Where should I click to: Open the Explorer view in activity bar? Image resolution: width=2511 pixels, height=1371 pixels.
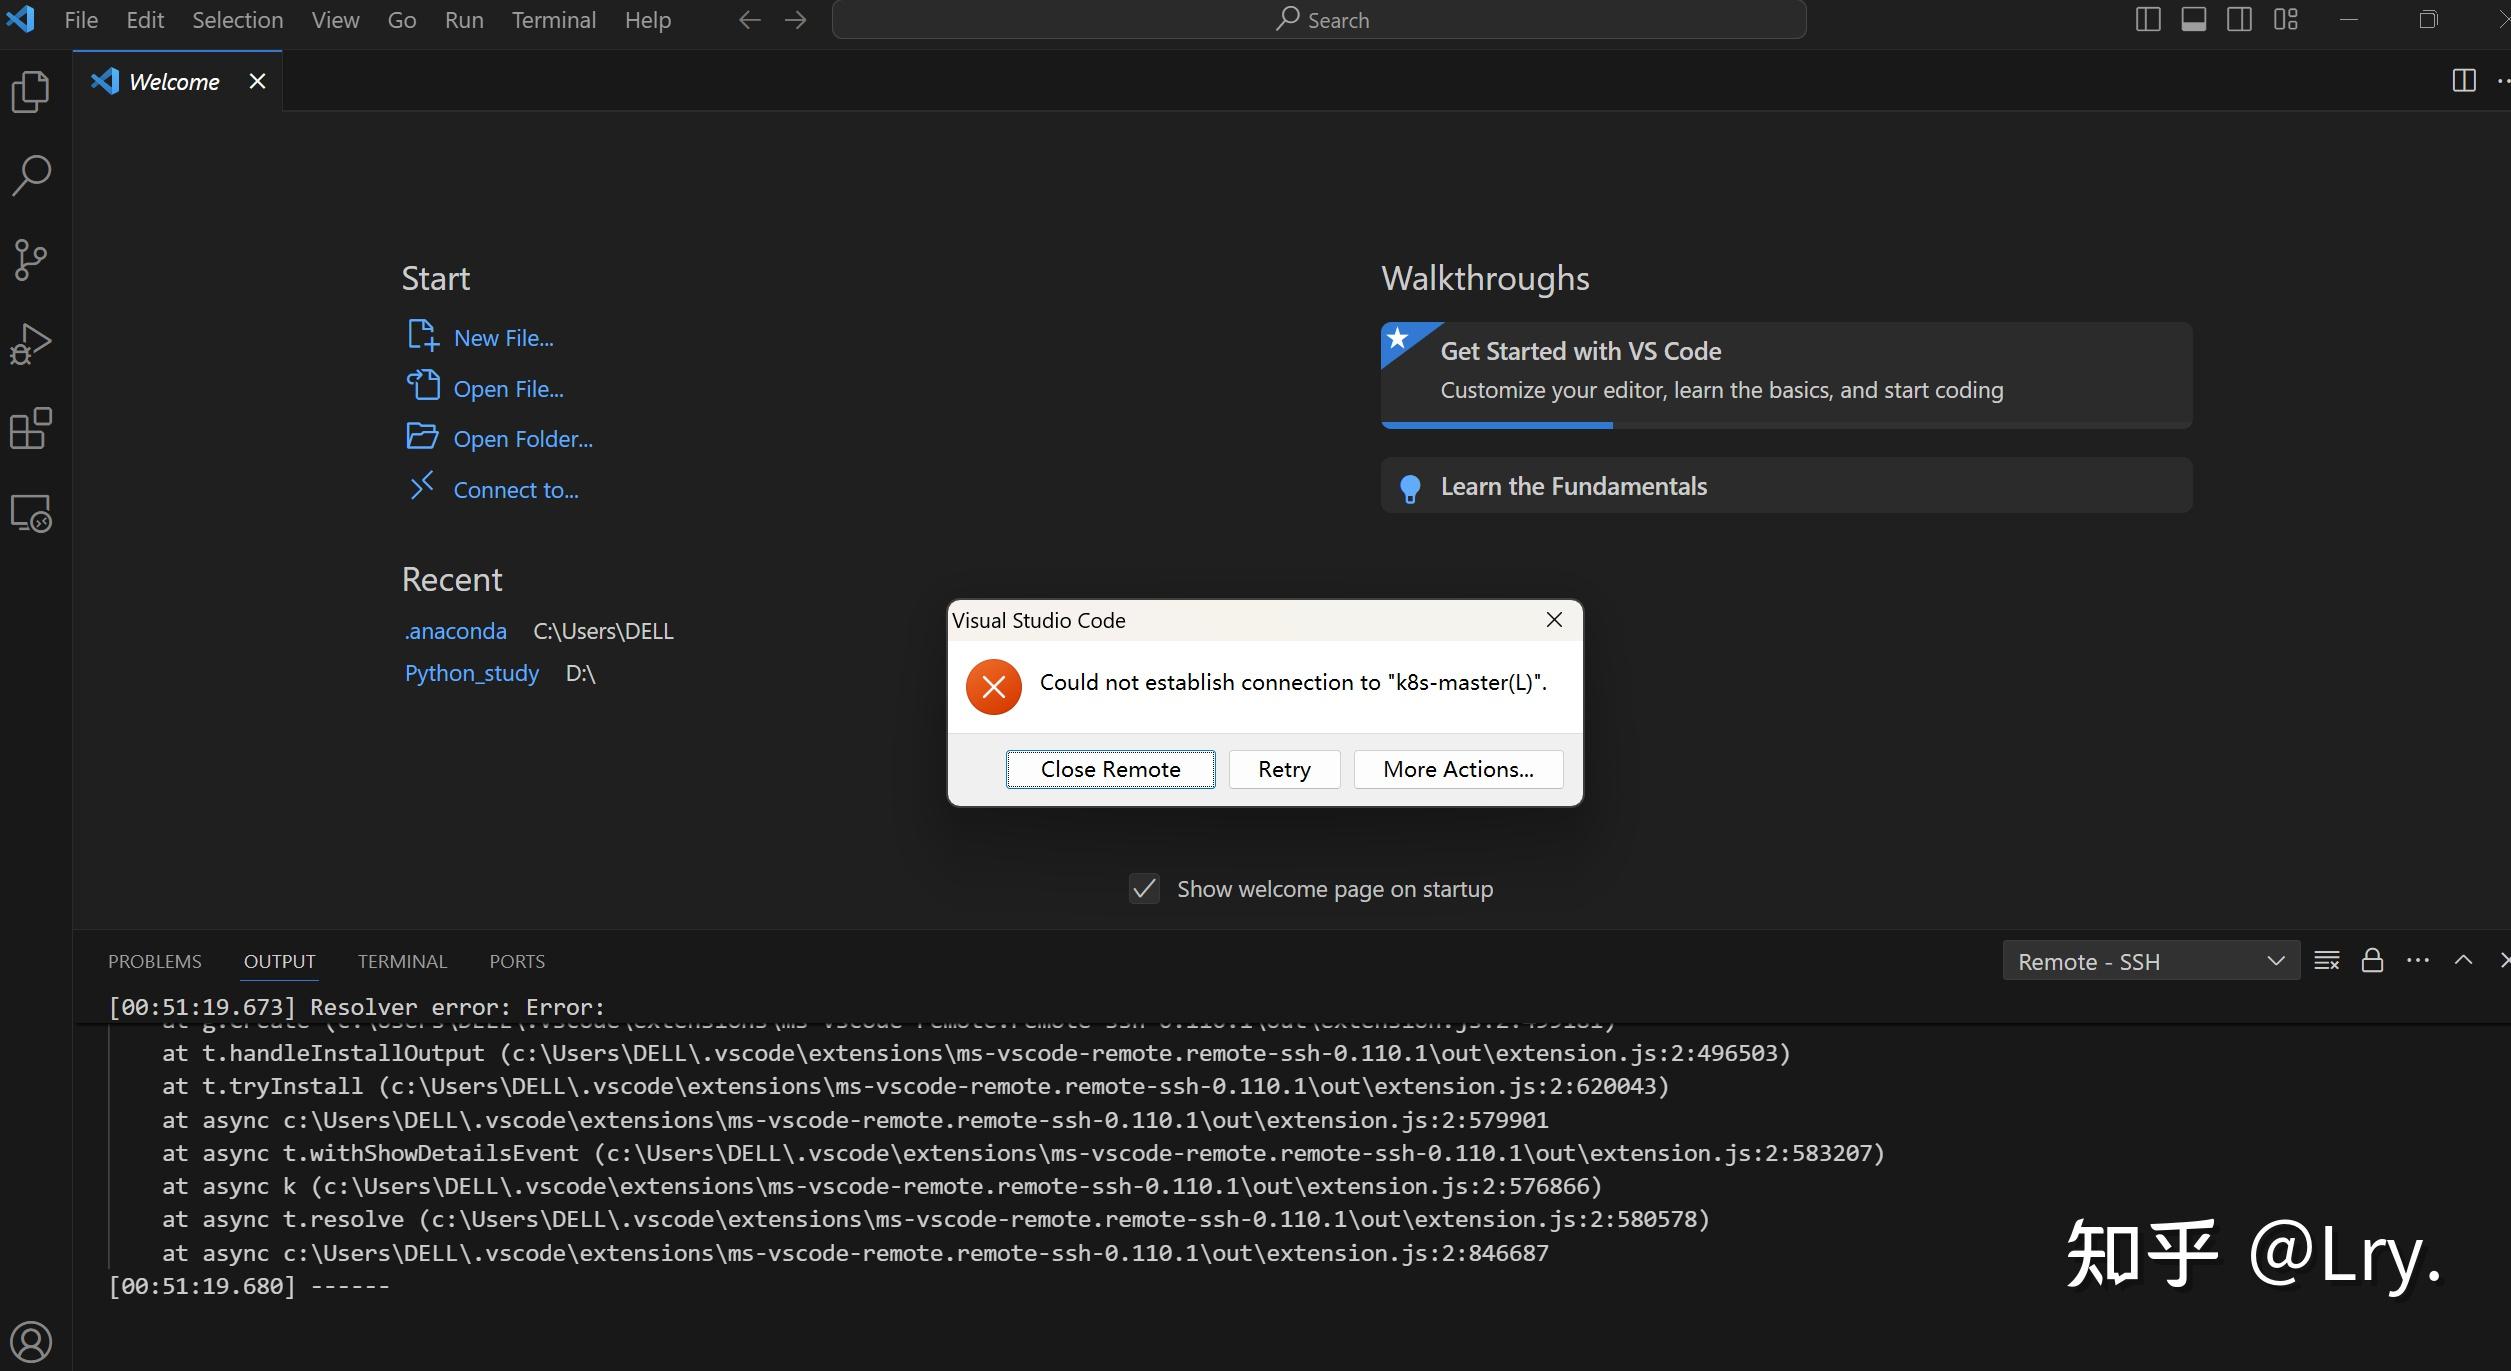31,92
